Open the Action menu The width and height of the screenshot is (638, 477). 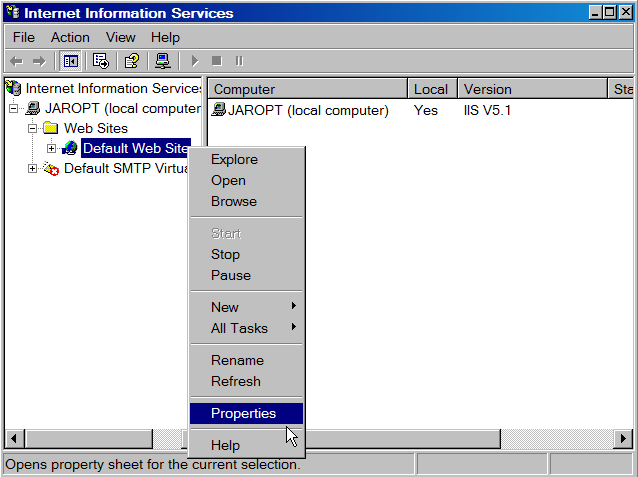[x=70, y=37]
